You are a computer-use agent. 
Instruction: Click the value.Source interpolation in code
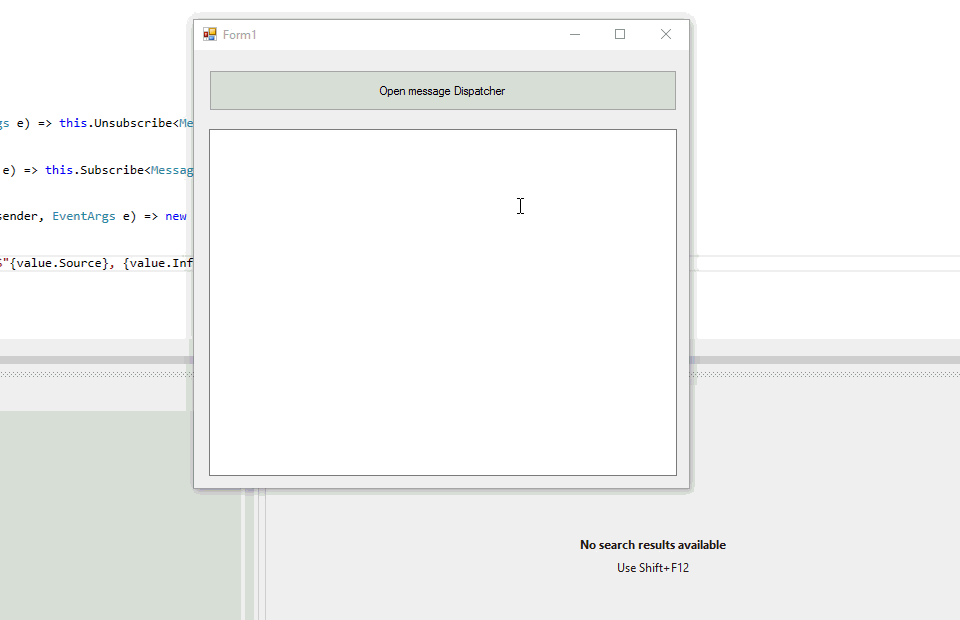click(63, 263)
